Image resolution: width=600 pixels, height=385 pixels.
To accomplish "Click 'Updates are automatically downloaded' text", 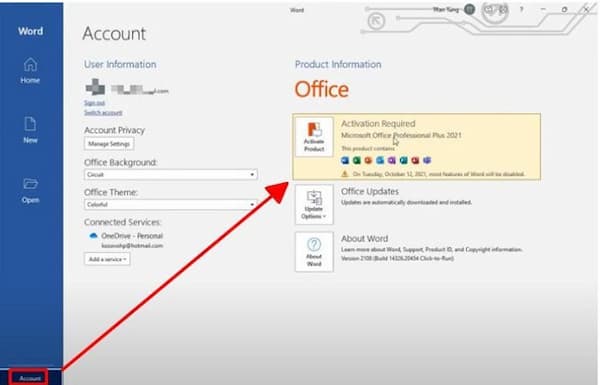I will [406, 202].
